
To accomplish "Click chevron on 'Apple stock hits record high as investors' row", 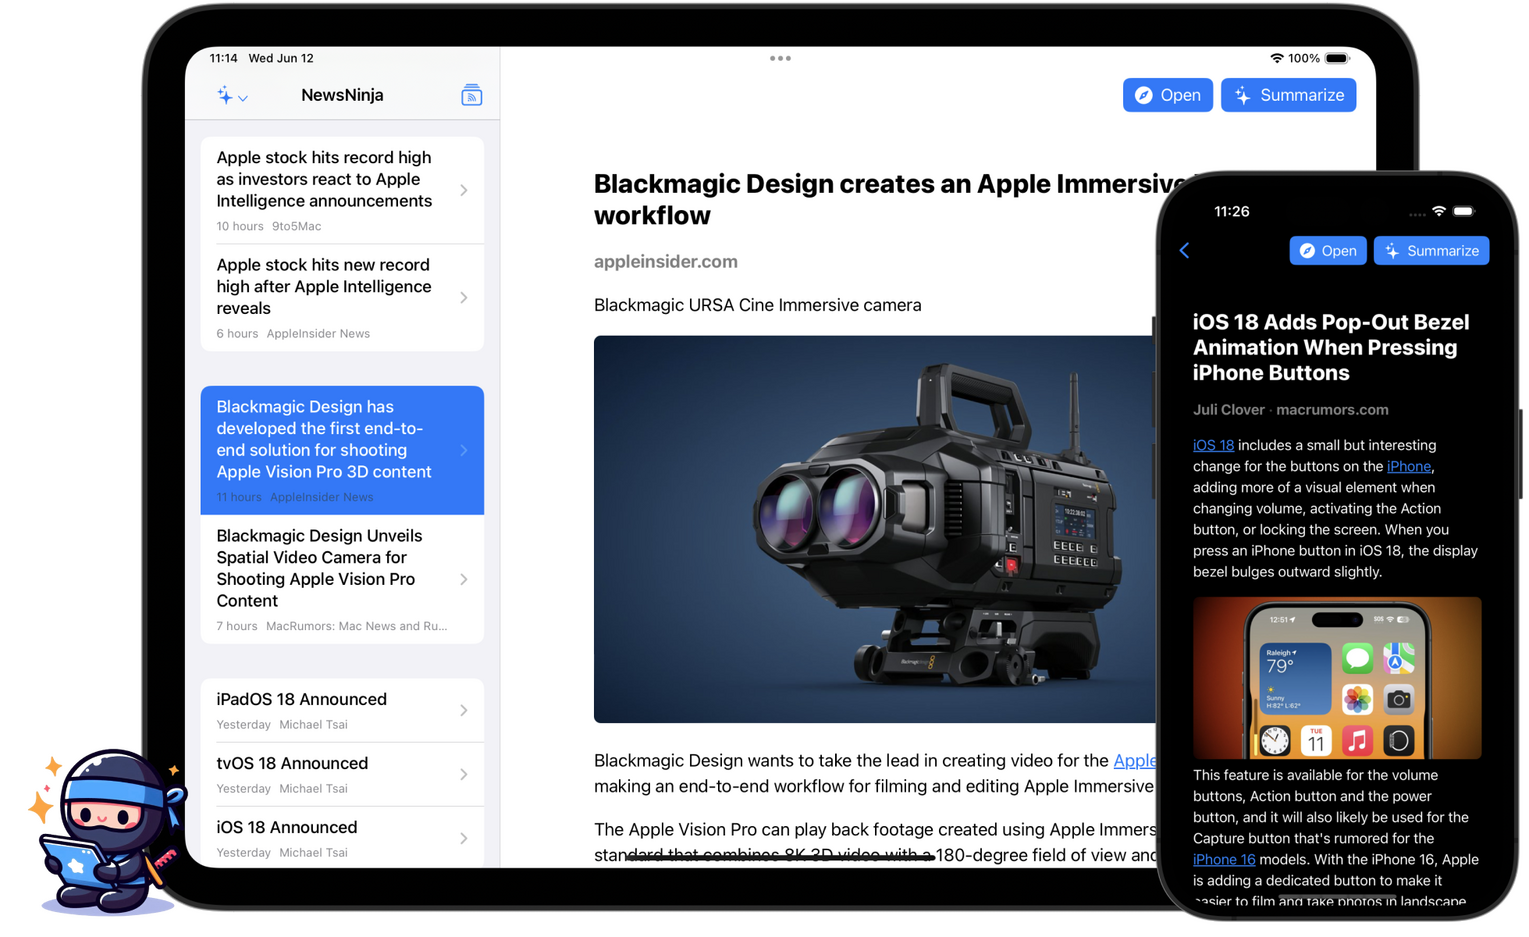I will click(464, 190).
